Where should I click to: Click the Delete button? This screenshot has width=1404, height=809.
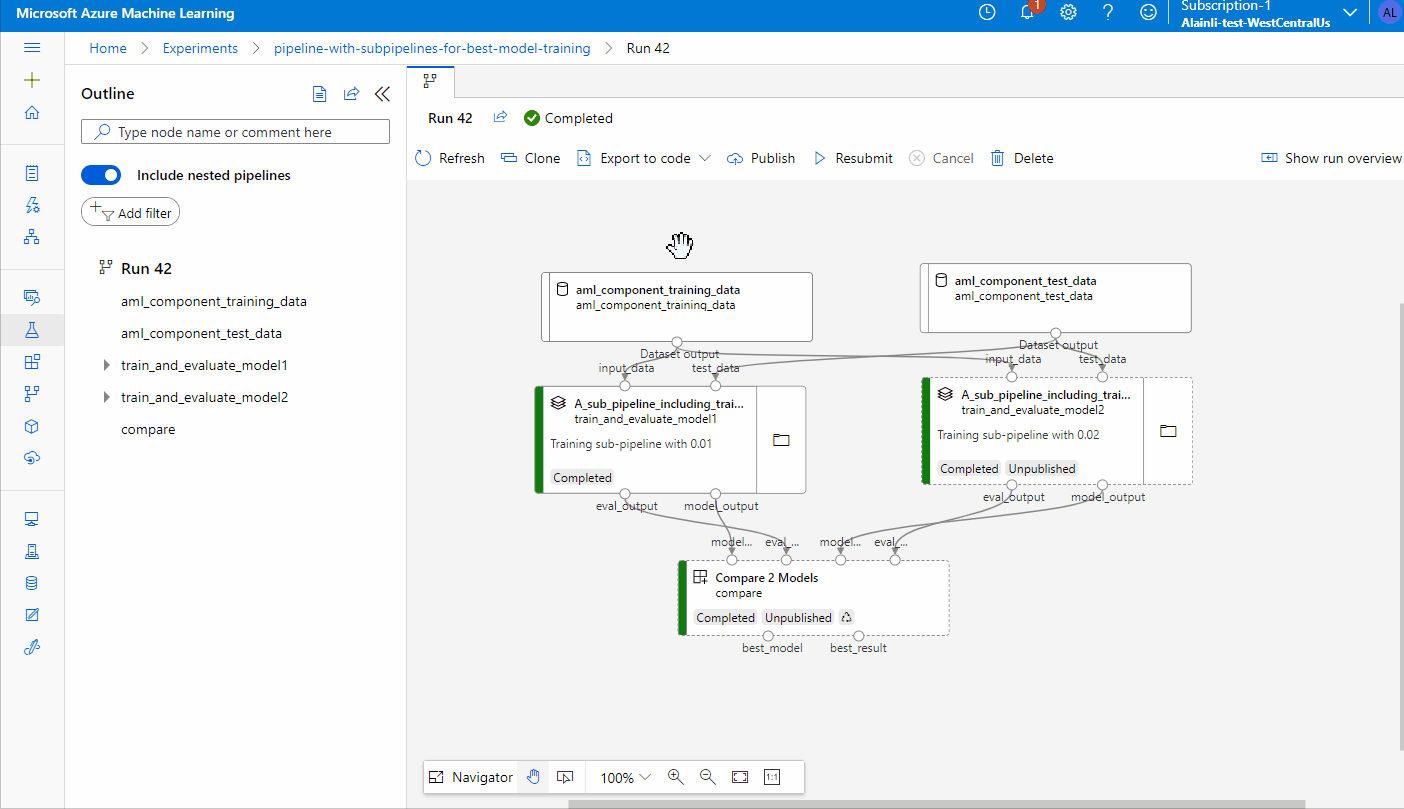tap(1022, 158)
